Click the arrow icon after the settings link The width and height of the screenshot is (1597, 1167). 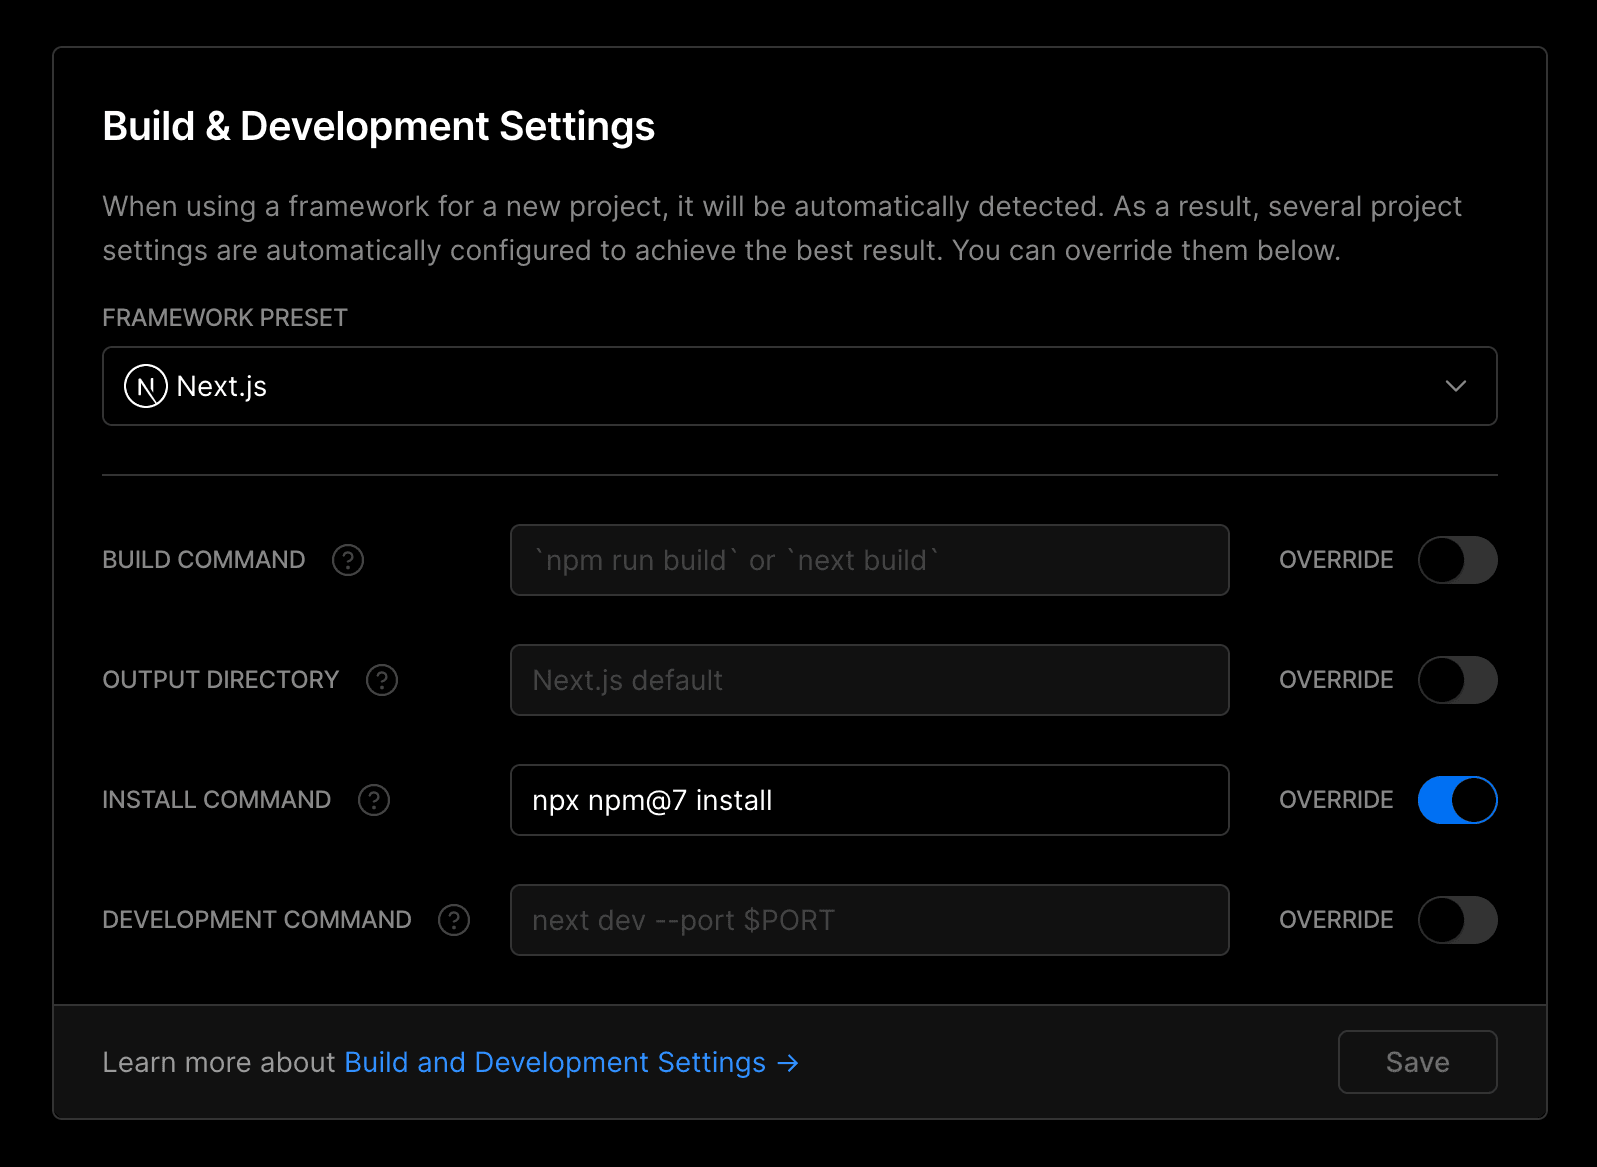click(x=788, y=1063)
